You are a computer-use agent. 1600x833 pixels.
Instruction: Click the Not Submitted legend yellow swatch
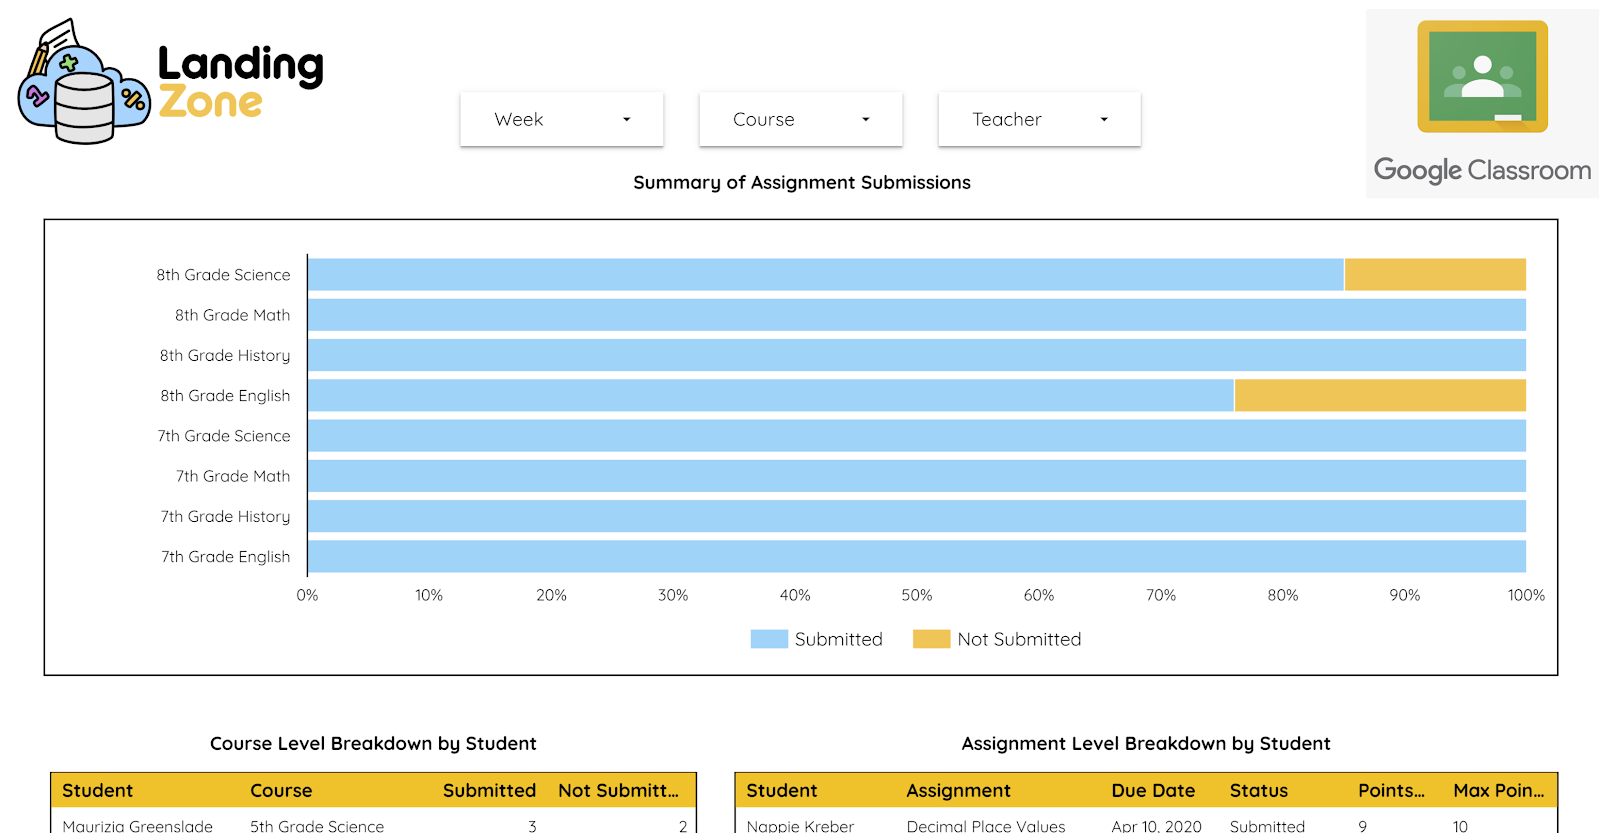click(931, 639)
